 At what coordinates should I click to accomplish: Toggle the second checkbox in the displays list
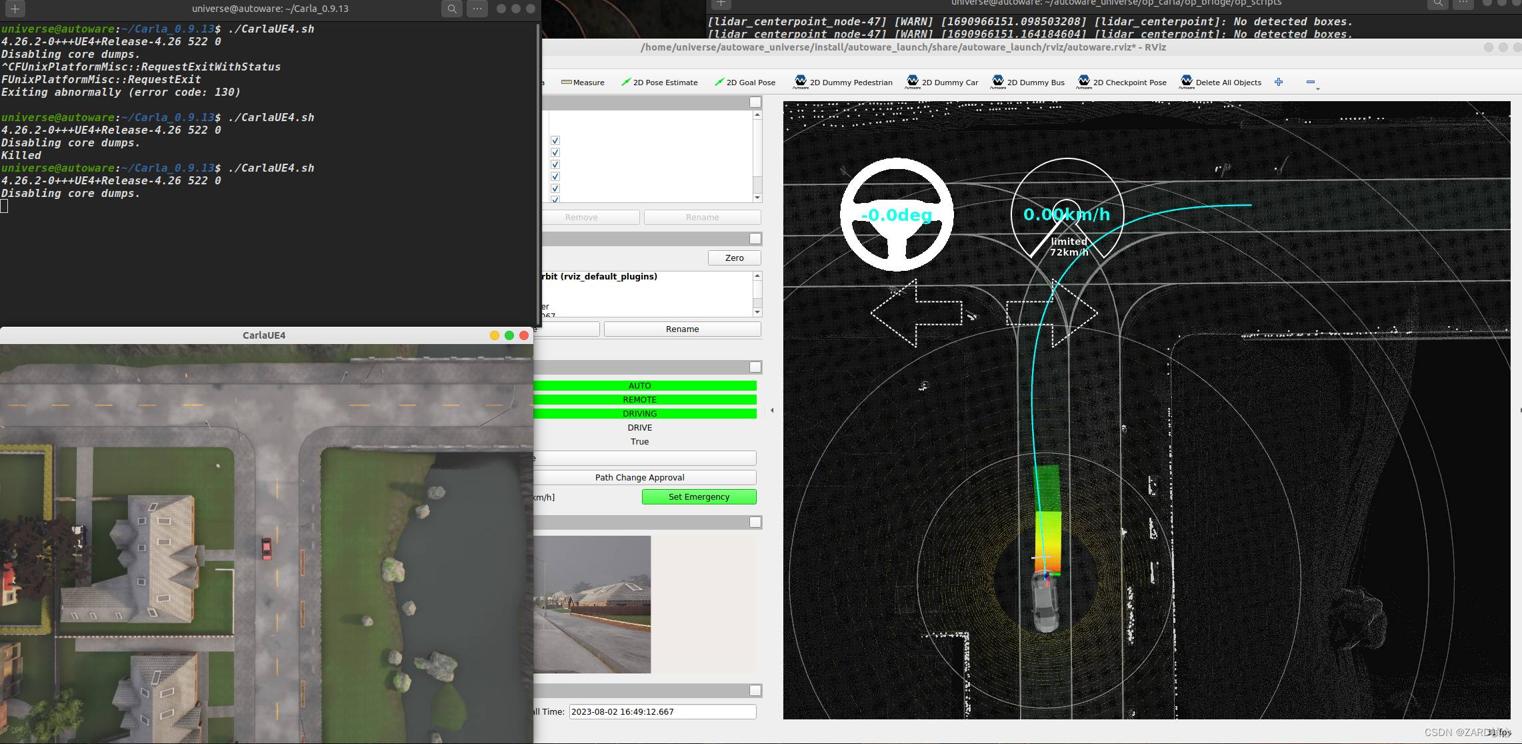point(555,153)
